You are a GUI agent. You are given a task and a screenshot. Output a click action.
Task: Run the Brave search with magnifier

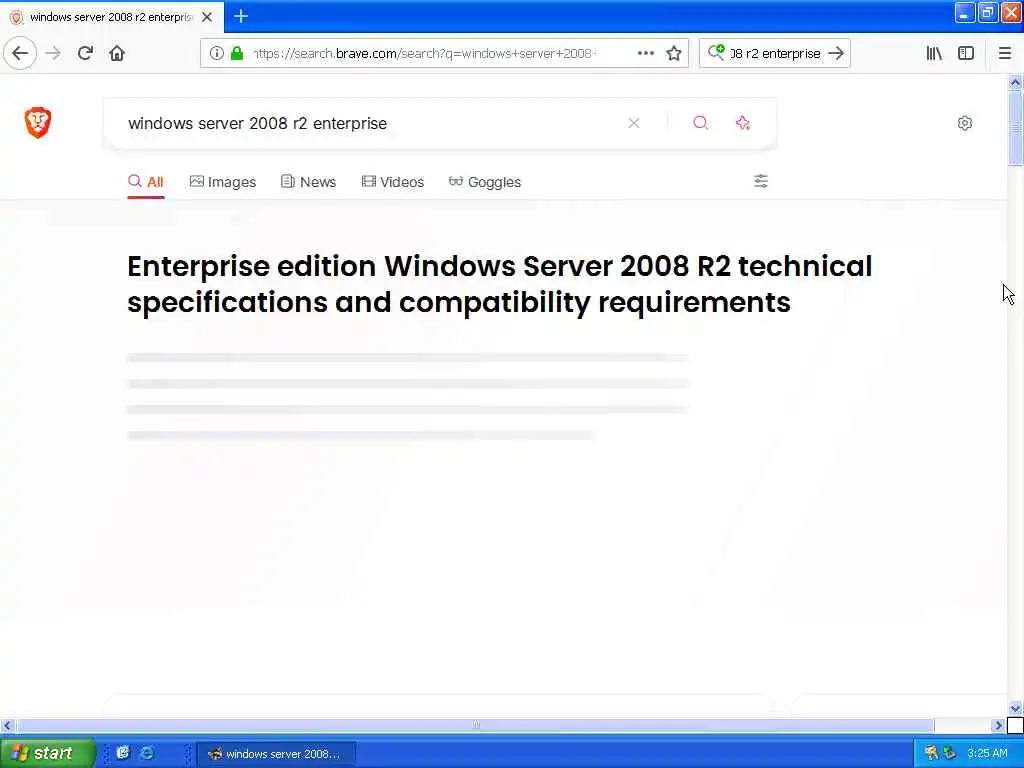(x=701, y=123)
